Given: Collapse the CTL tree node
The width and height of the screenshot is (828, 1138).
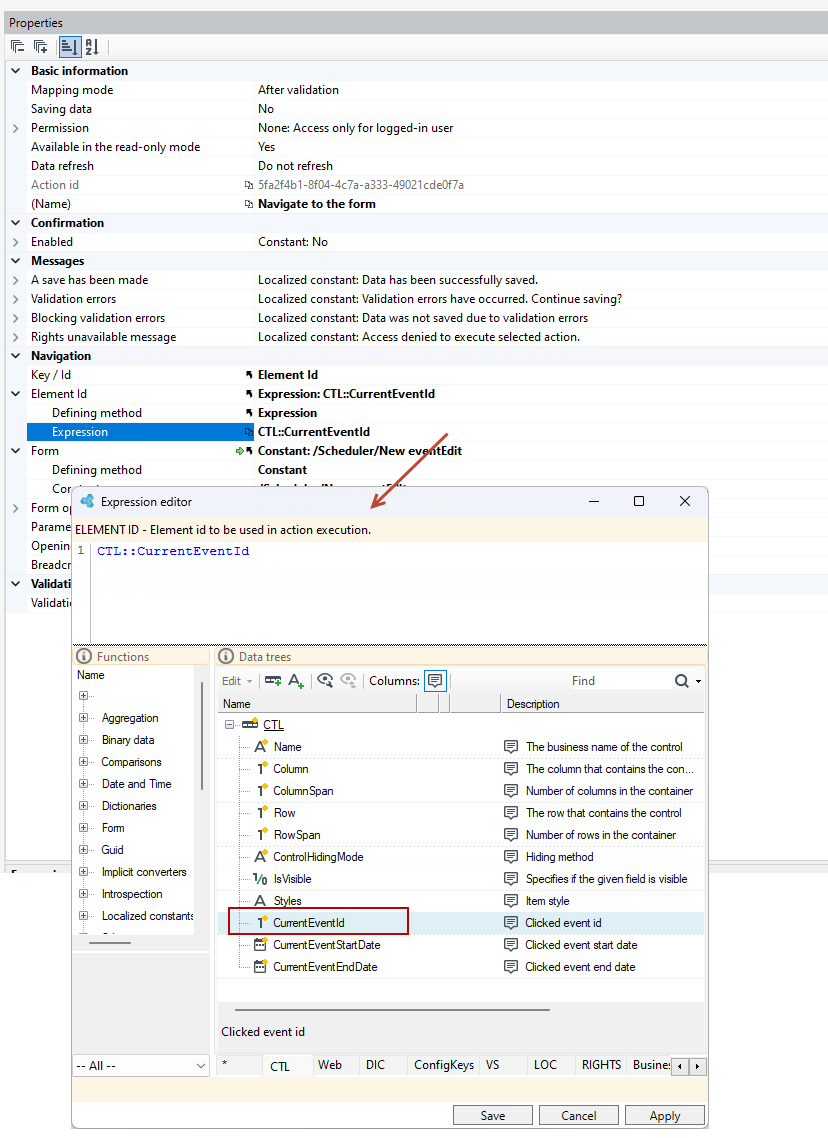Looking at the screenshot, I should (x=229, y=724).
